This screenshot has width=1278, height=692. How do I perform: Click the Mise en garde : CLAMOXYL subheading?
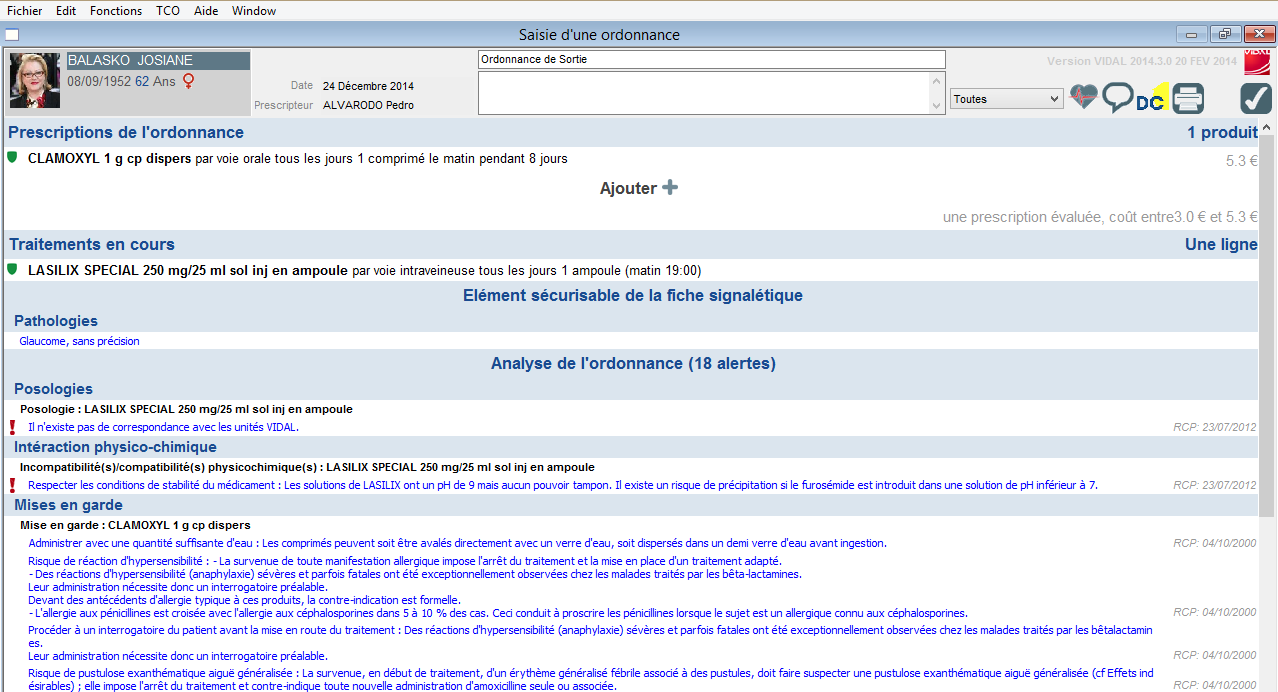click(135, 525)
